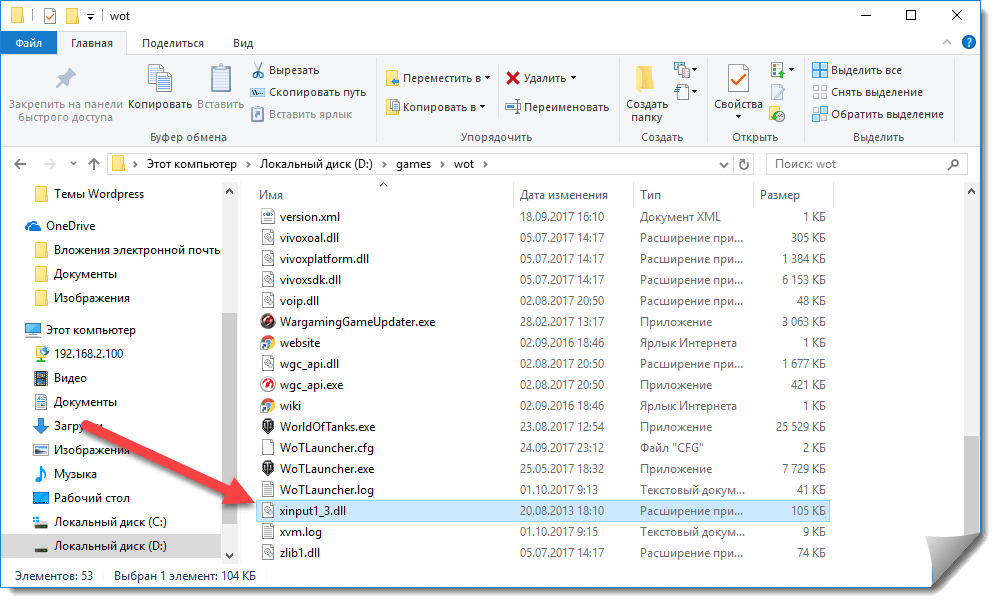Switch to the Вид ribbon tab
This screenshot has height=603, width=996.
[243, 43]
